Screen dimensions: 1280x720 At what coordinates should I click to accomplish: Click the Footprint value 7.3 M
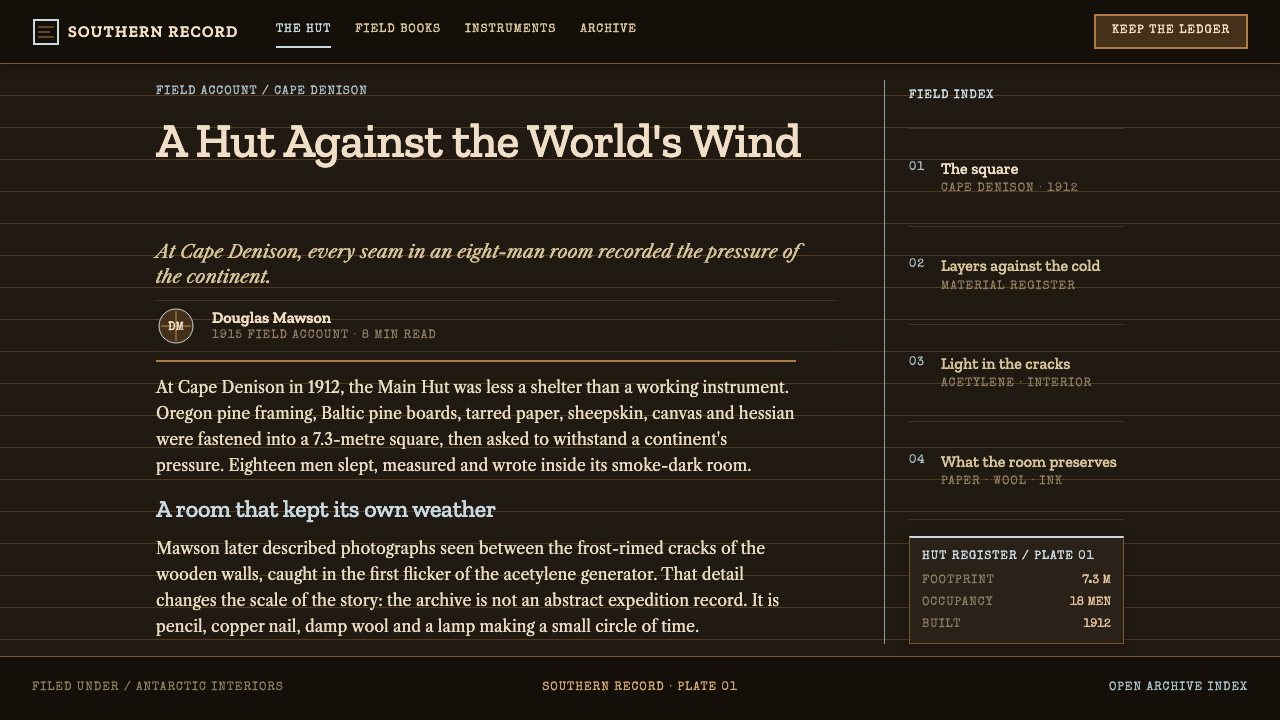click(x=1096, y=579)
